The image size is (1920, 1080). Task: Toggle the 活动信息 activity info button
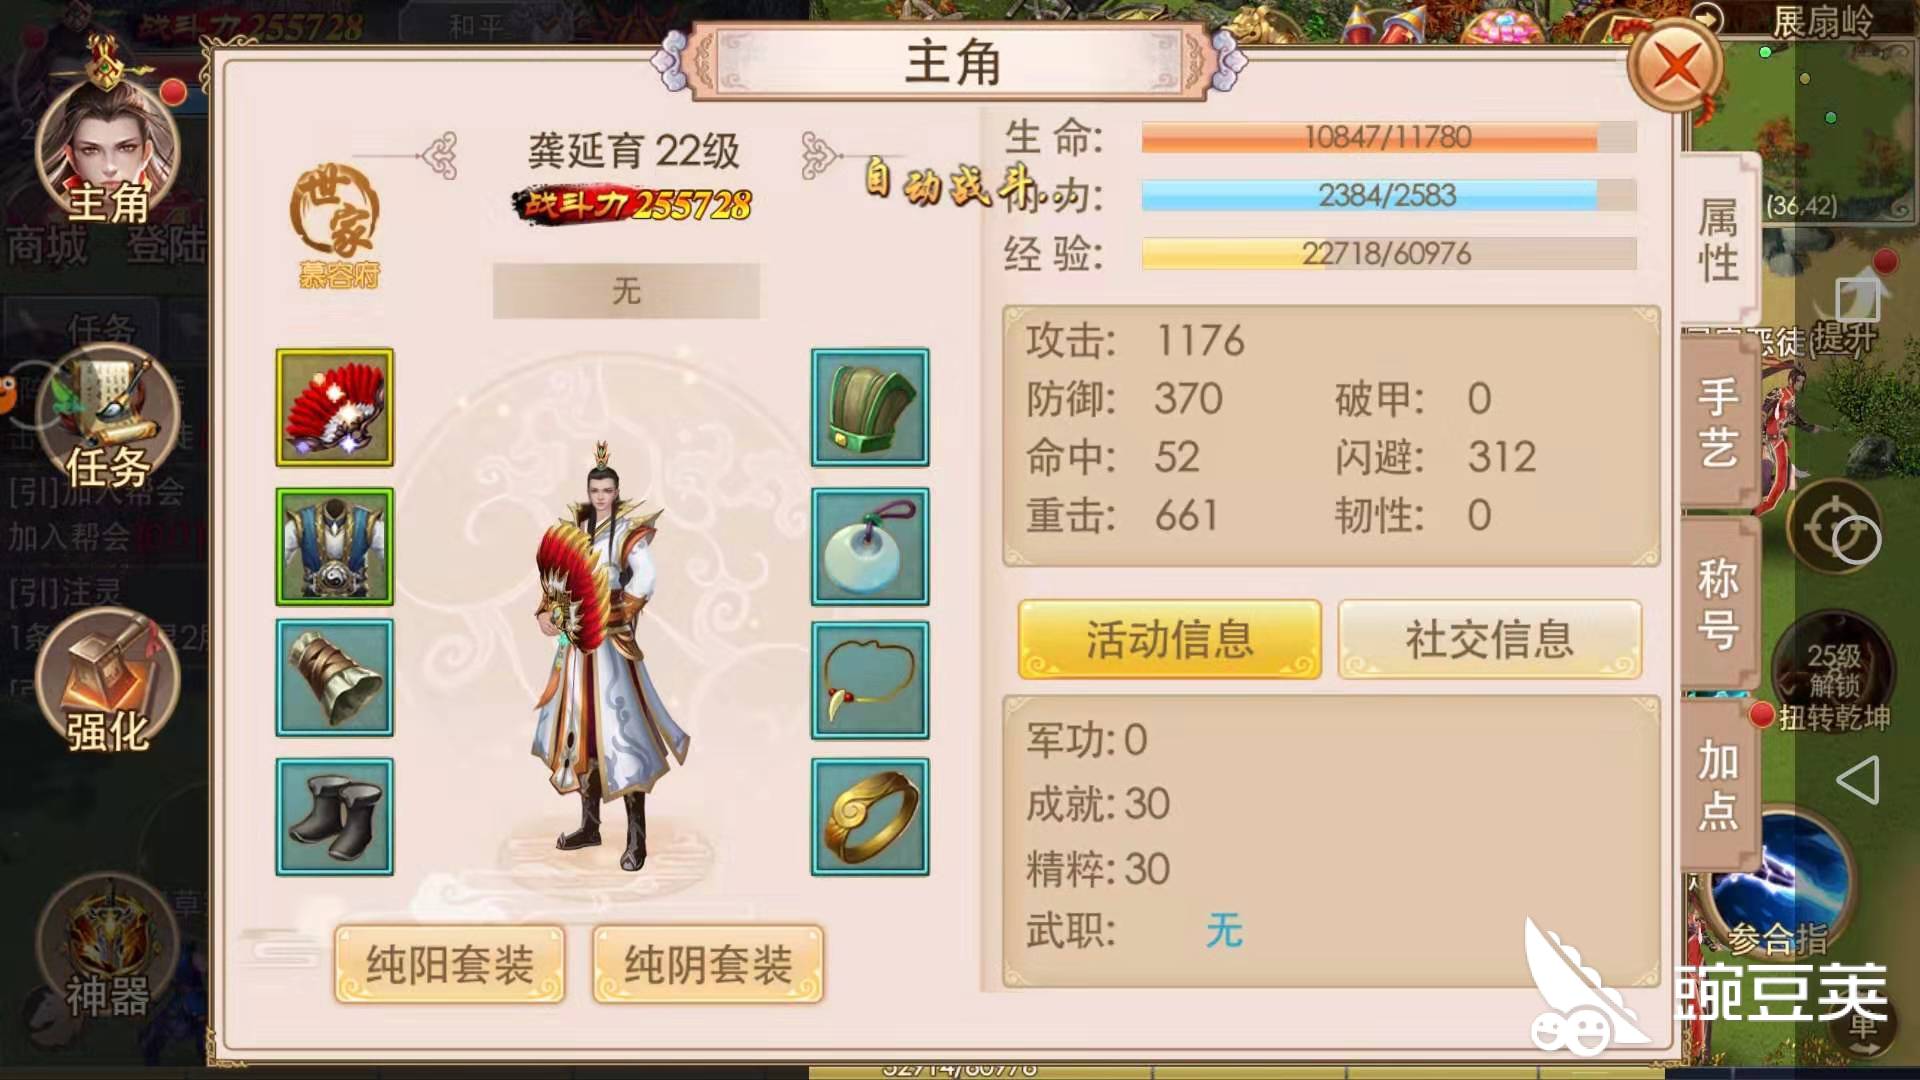[x=1170, y=639]
